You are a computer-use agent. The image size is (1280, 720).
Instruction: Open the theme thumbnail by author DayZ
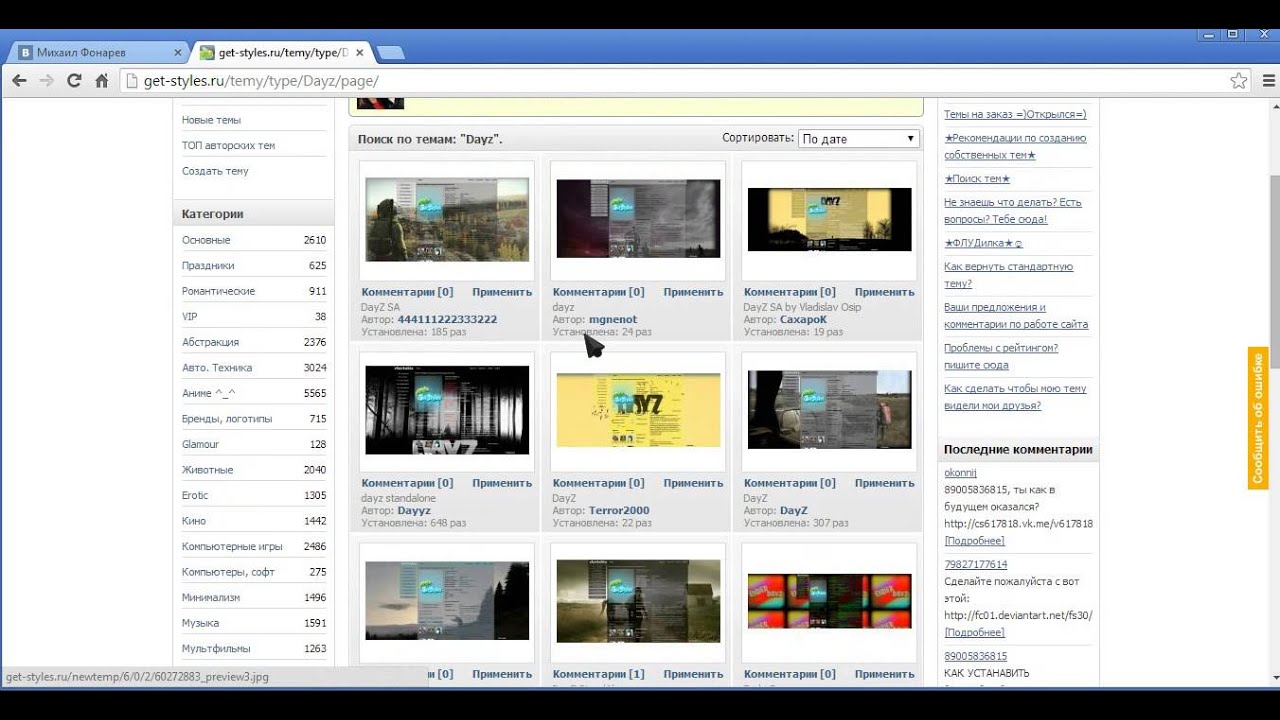829,411
